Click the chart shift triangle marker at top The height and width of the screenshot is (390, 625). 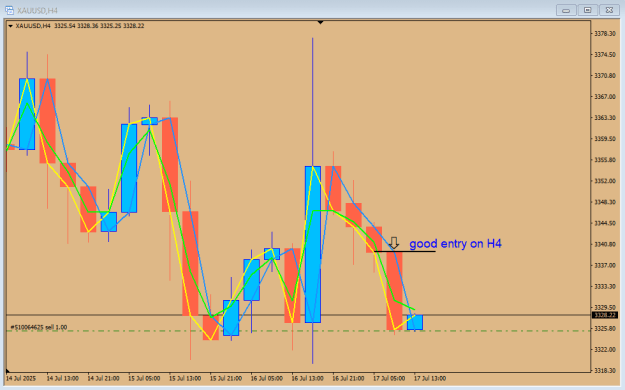coord(320,23)
